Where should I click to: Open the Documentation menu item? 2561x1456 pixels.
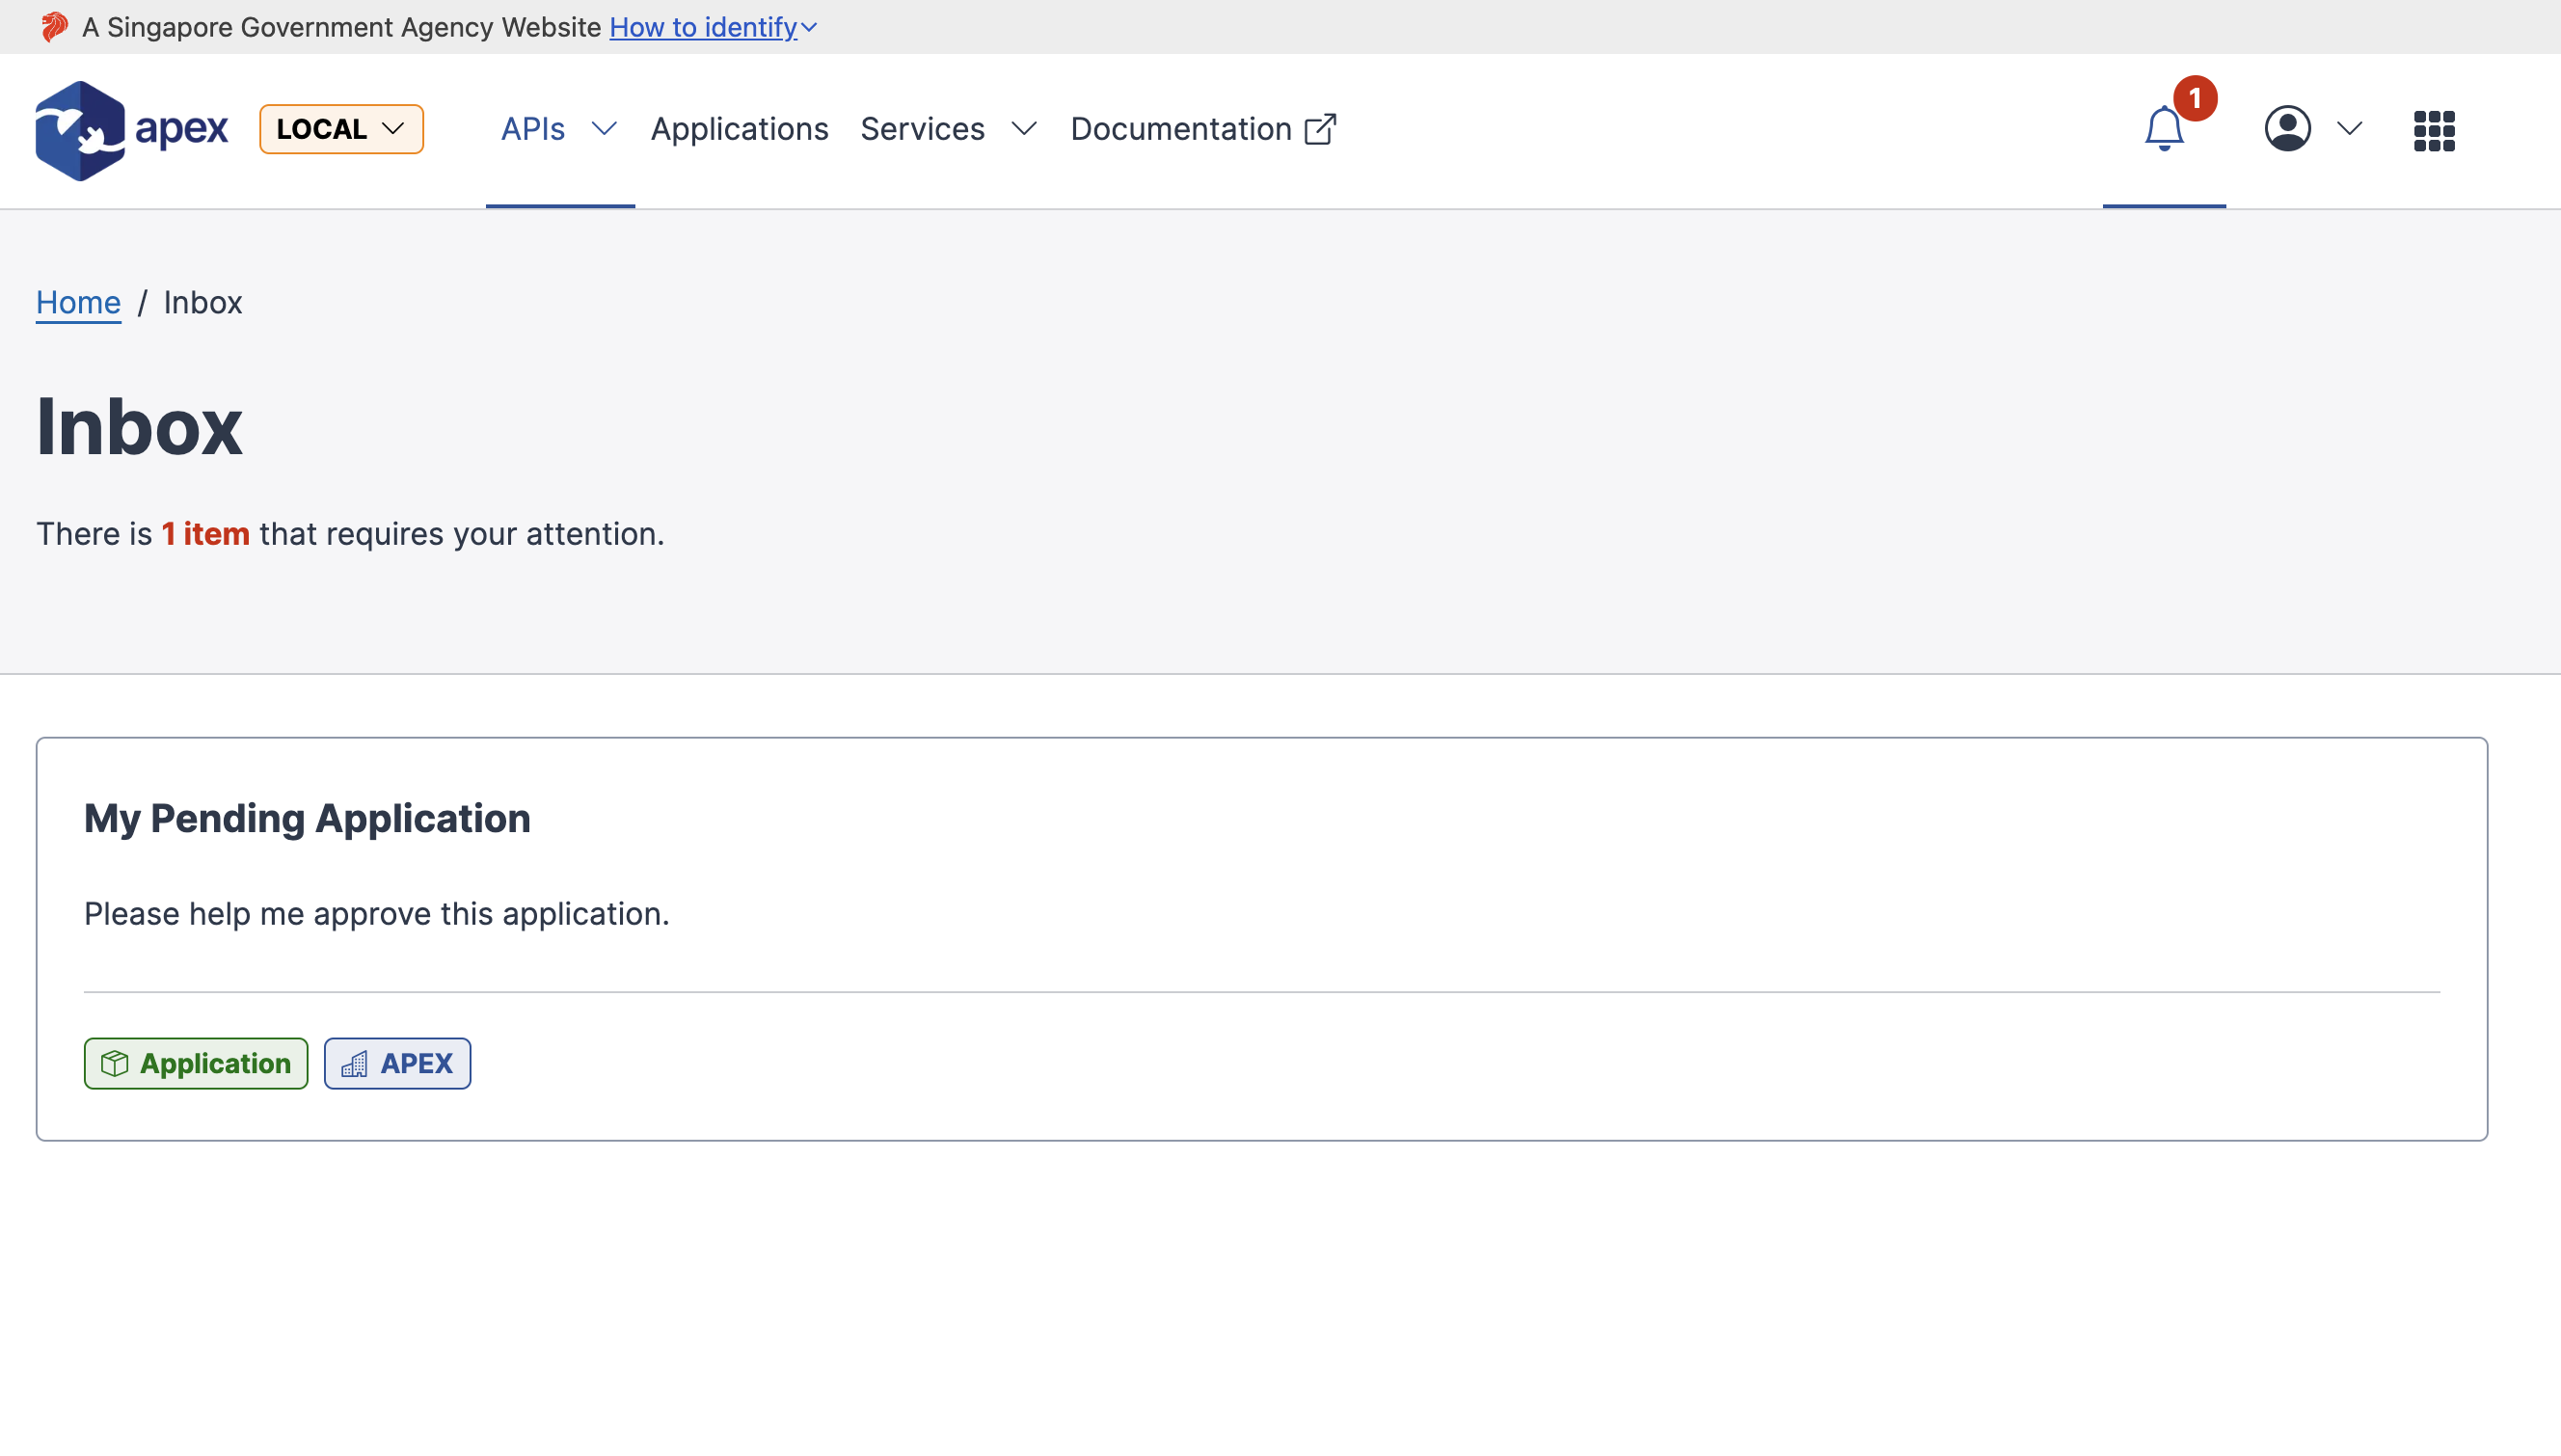click(x=1180, y=129)
